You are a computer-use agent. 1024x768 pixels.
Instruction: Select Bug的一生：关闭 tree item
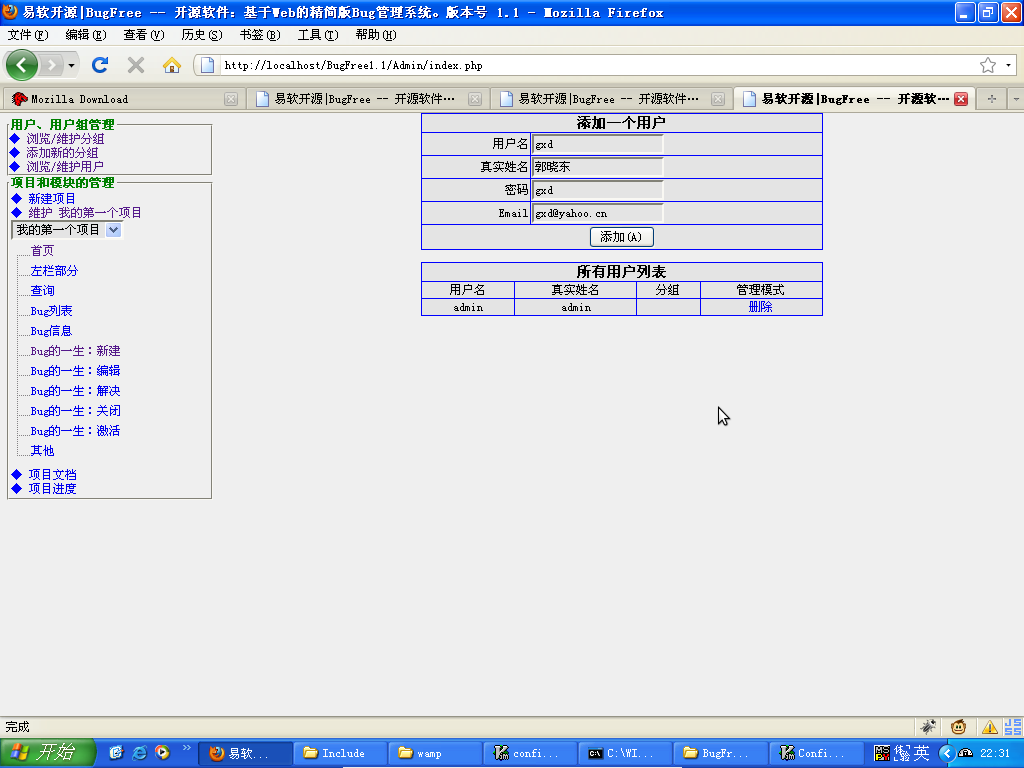click(75, 411)
